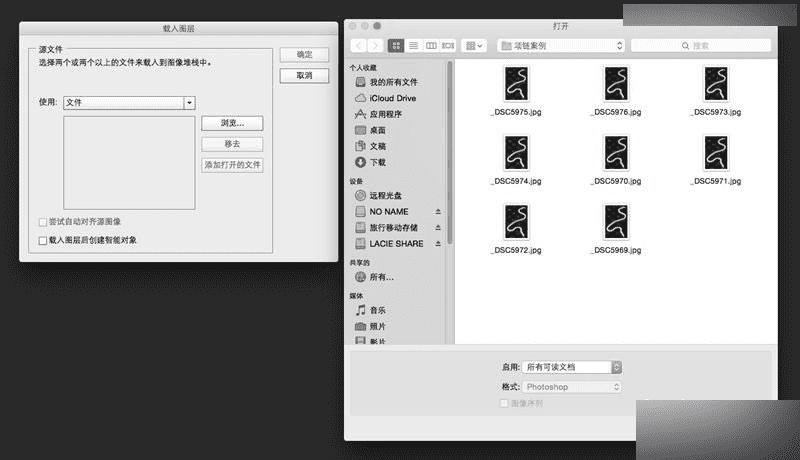Toggle the 图像序列 checkbox

pos(504,403)
